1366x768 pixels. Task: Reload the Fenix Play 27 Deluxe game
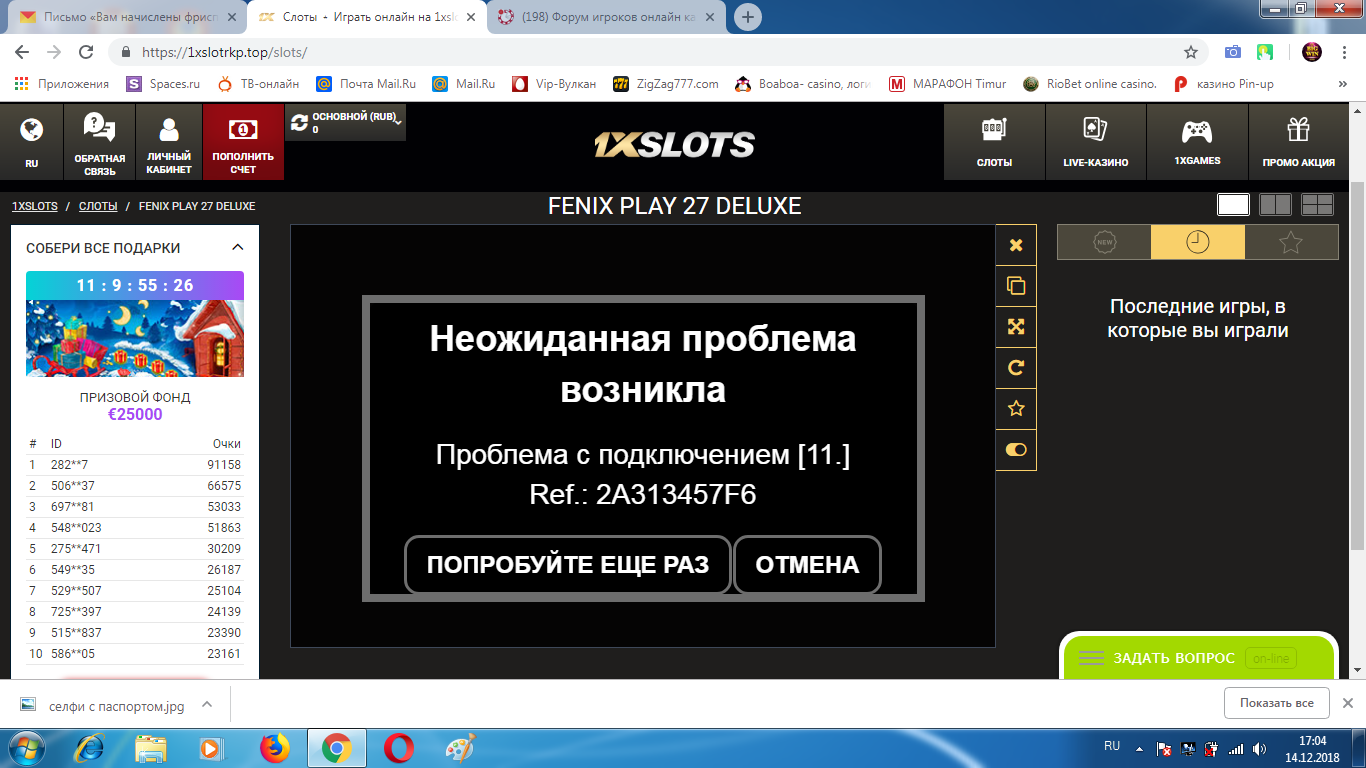[x=1015, y=367]
